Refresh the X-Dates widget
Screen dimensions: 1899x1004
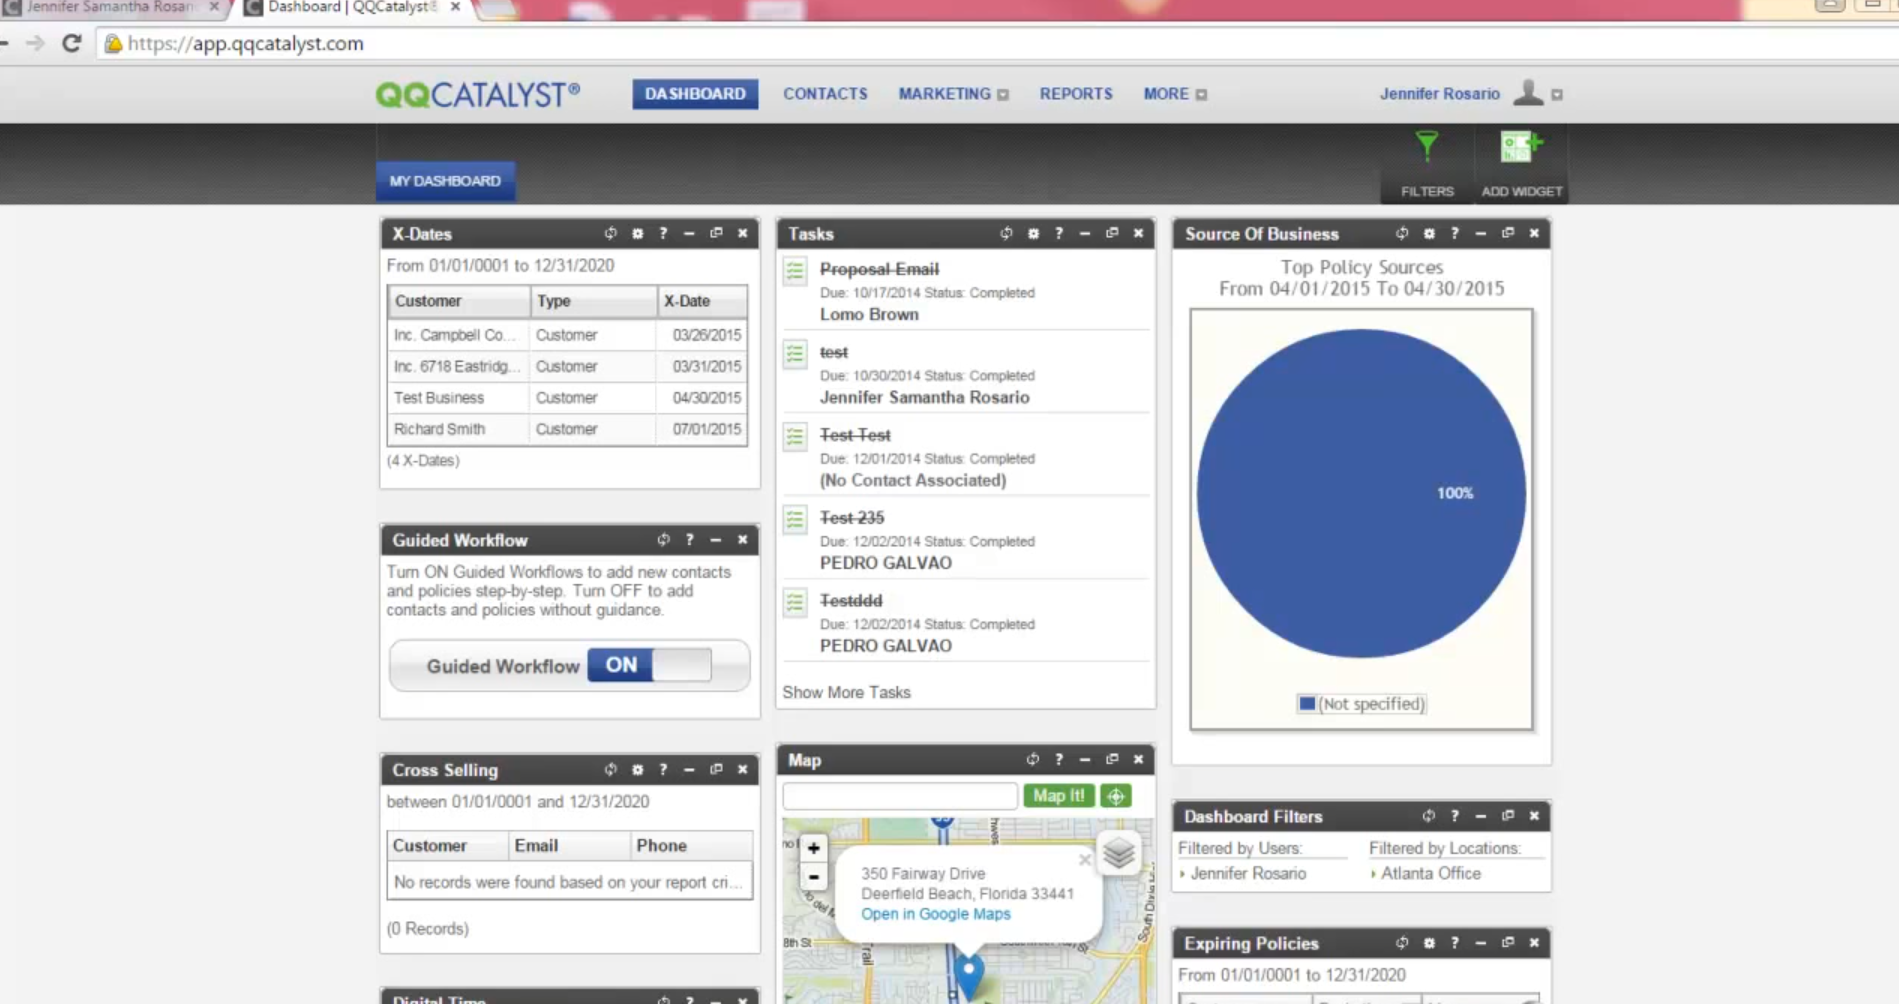tap(610, 233)
